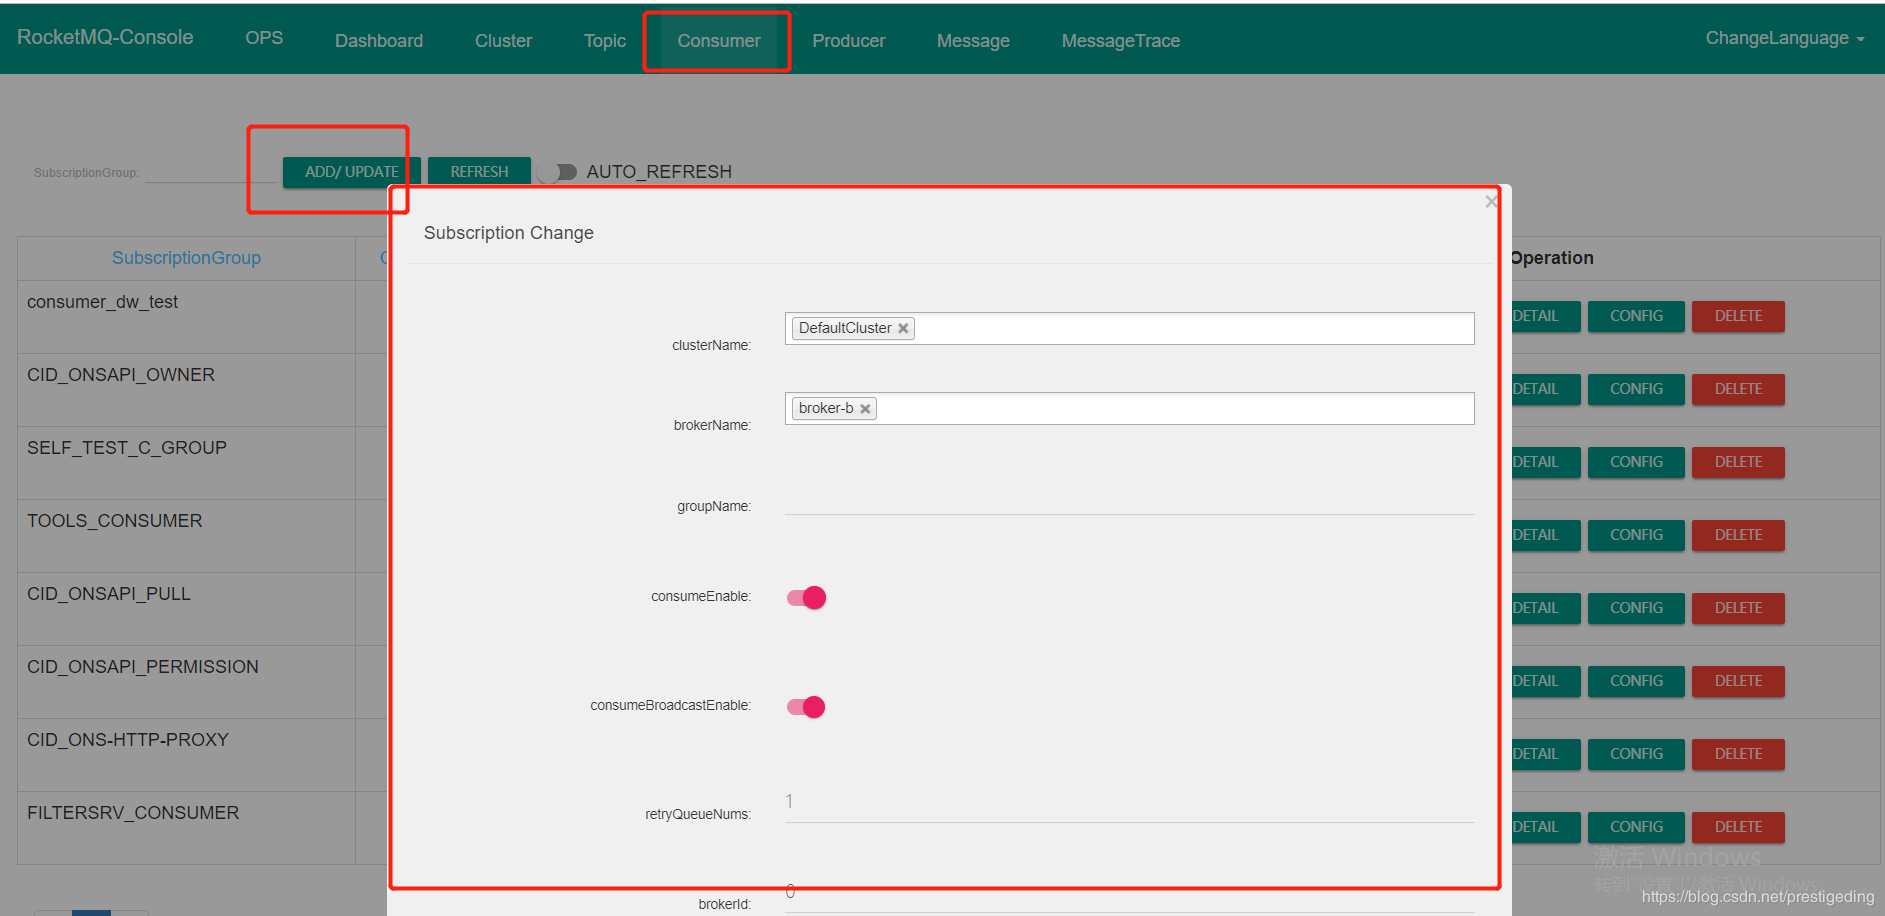Remove the DefaultCluster tag
Viewport: 1885px width, 916px height.
[x=903, y=329]
